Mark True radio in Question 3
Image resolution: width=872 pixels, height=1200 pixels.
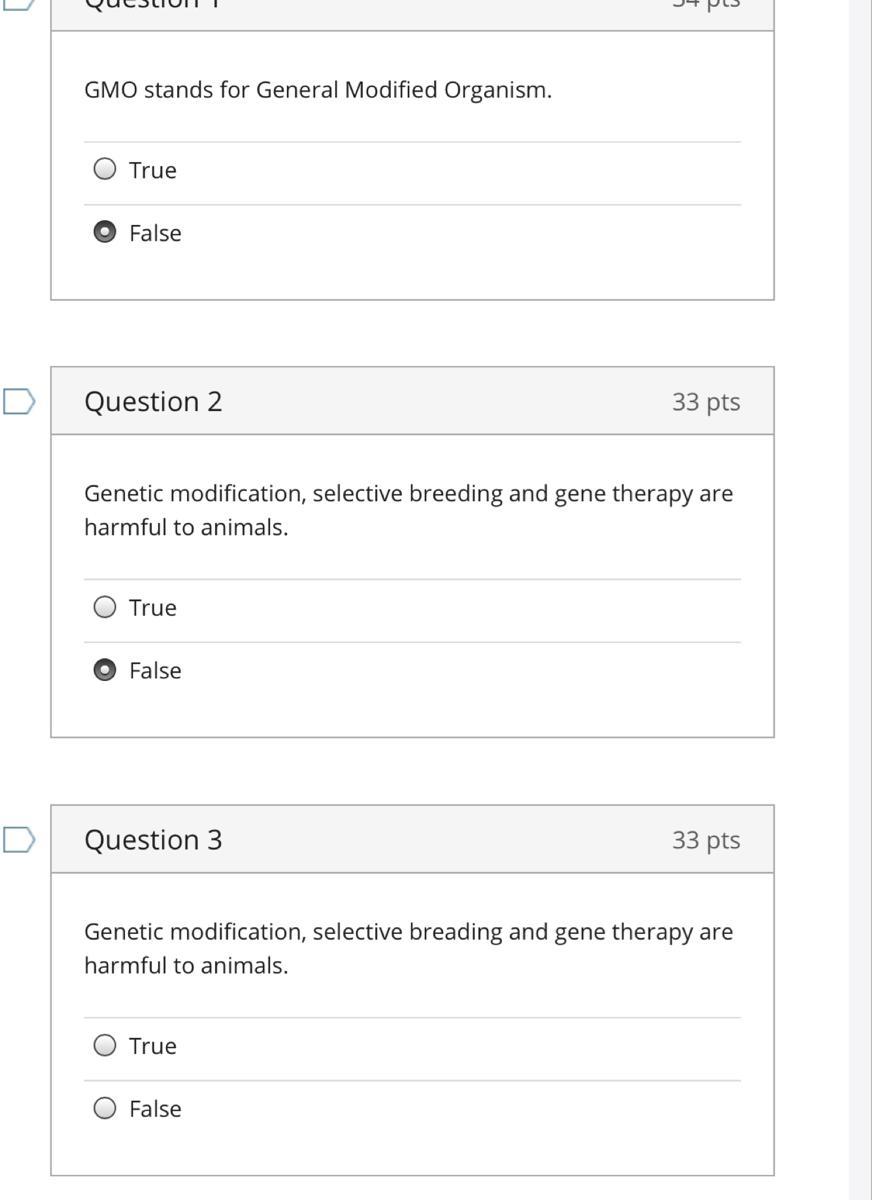105,1046
